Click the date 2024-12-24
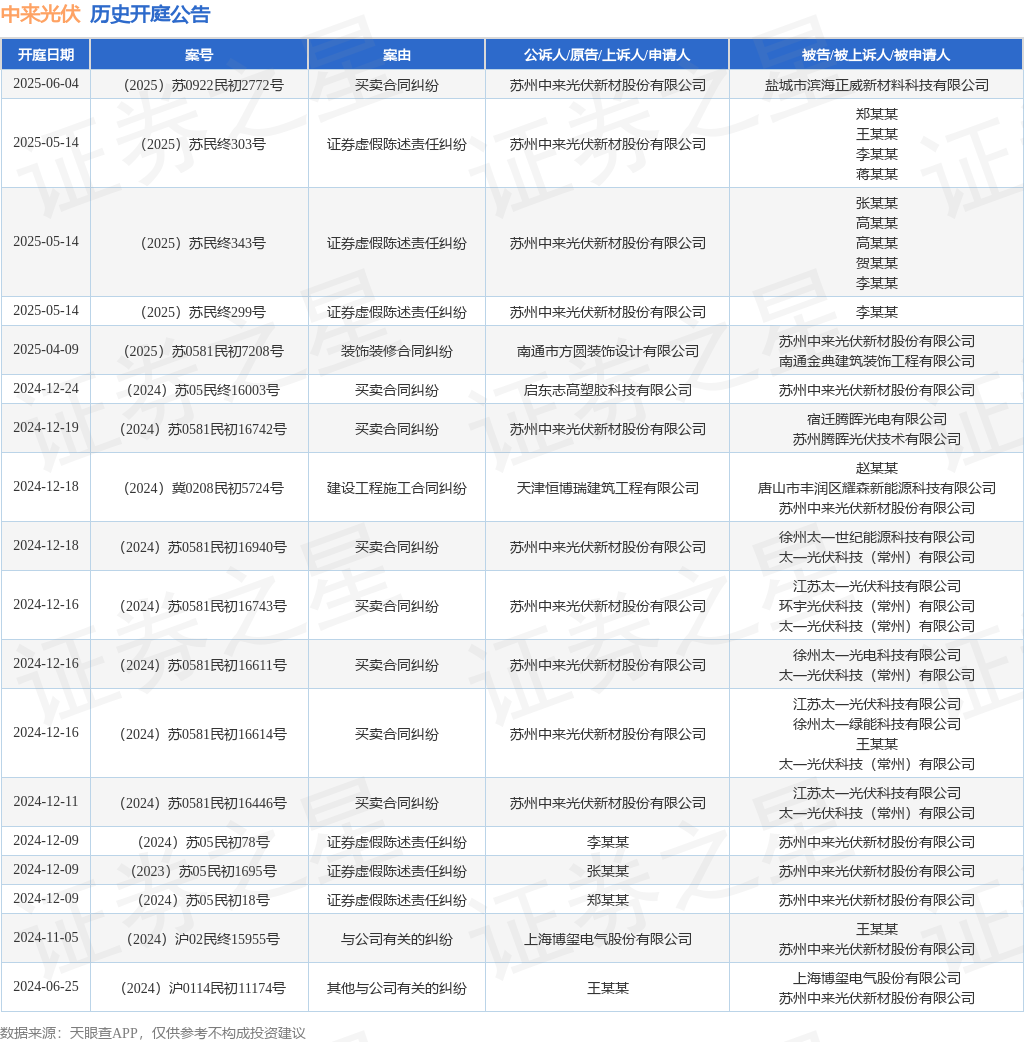1024x1042 pixels. [x=46, y=389]
